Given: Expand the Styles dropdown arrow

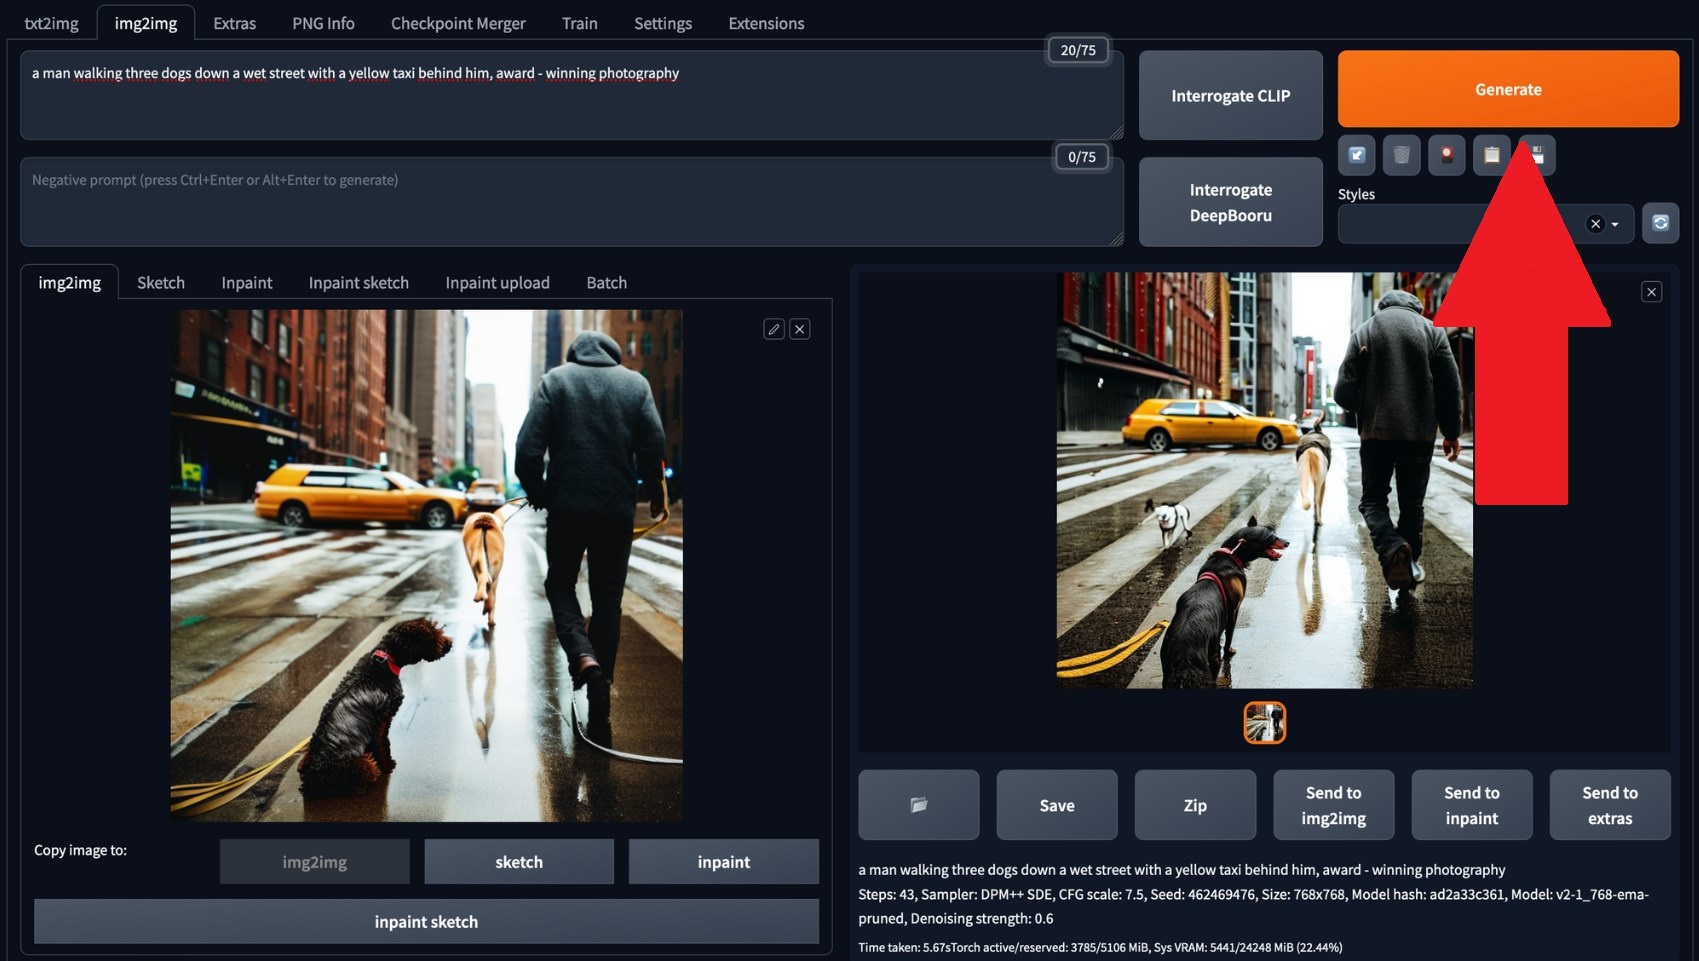Looking at the screenshot, I should click(x=1615, y=224).
